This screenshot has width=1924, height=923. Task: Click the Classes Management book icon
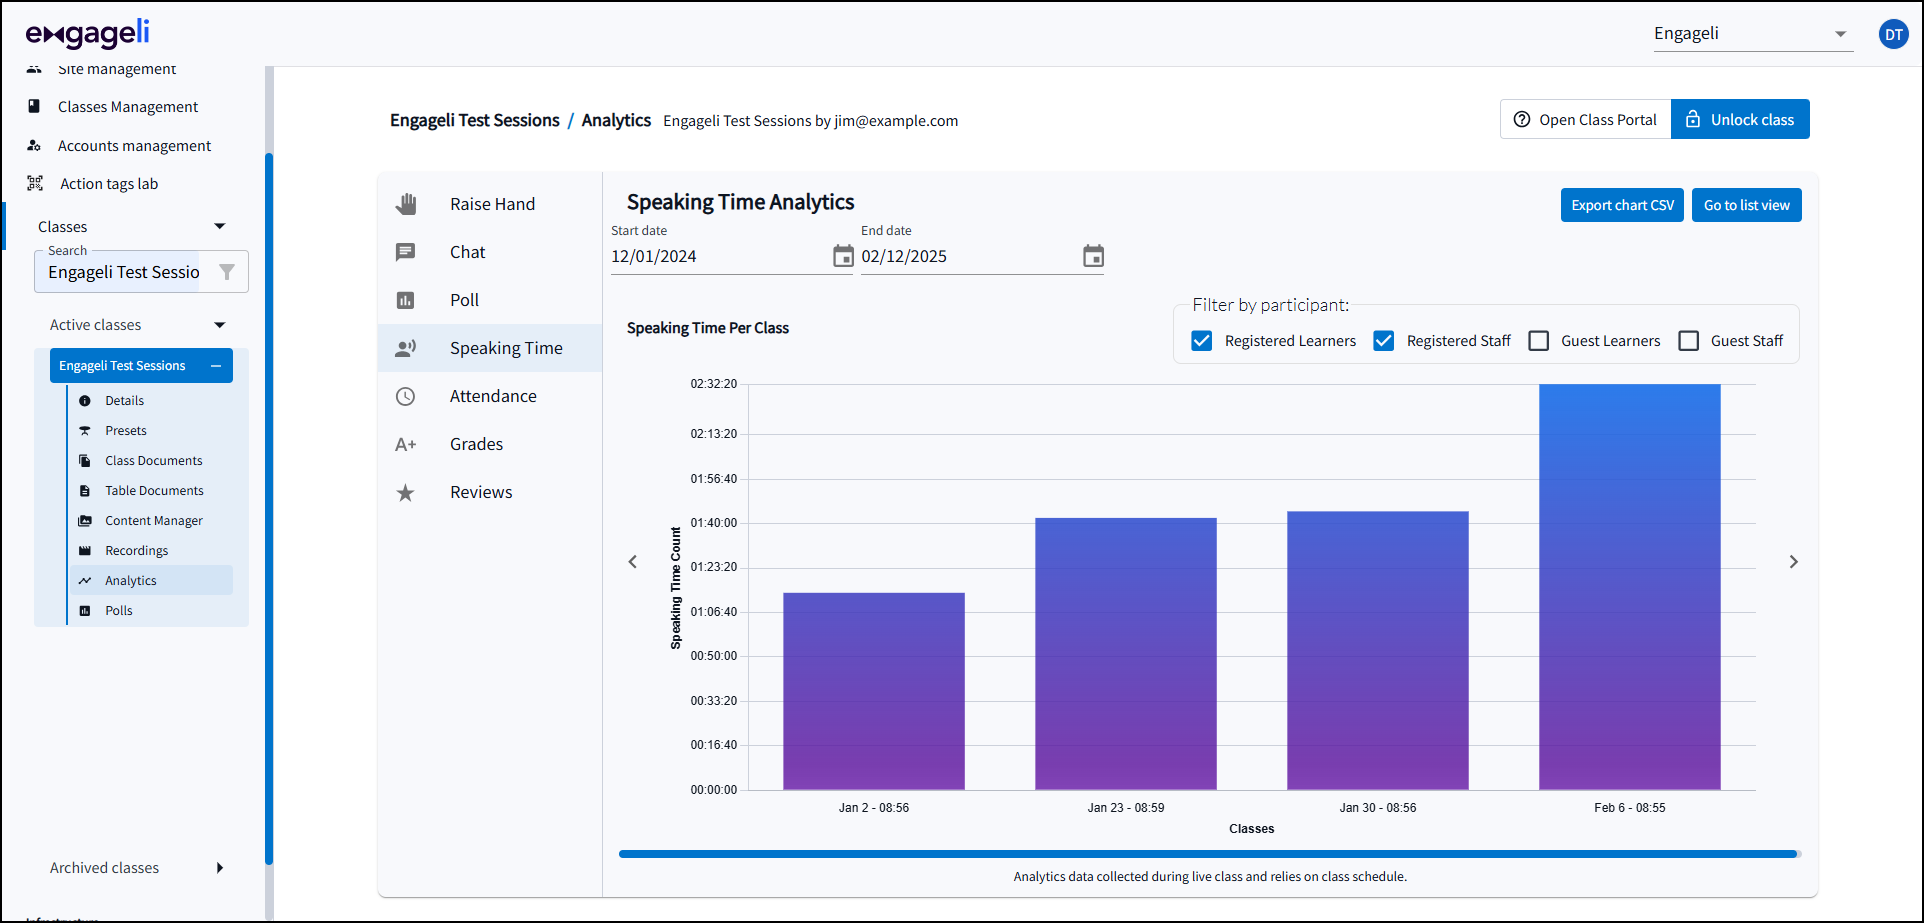[34, 106]
